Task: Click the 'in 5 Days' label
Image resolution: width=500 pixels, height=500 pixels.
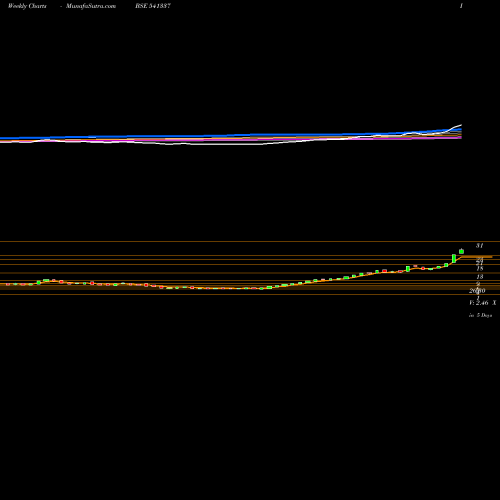Action: click(x=480, y=315)
